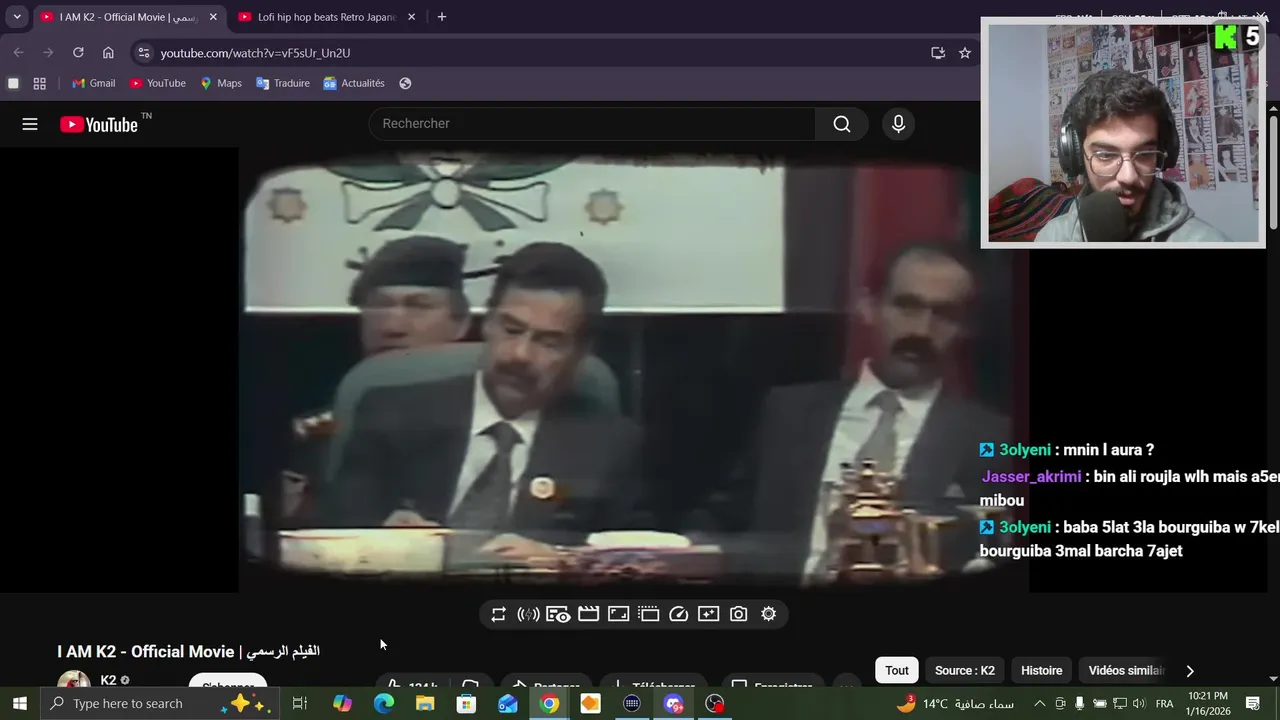Screen dimensions: 1280x720
Task: Click the page vertical scrollbar down arrow
Action: 1273,678
